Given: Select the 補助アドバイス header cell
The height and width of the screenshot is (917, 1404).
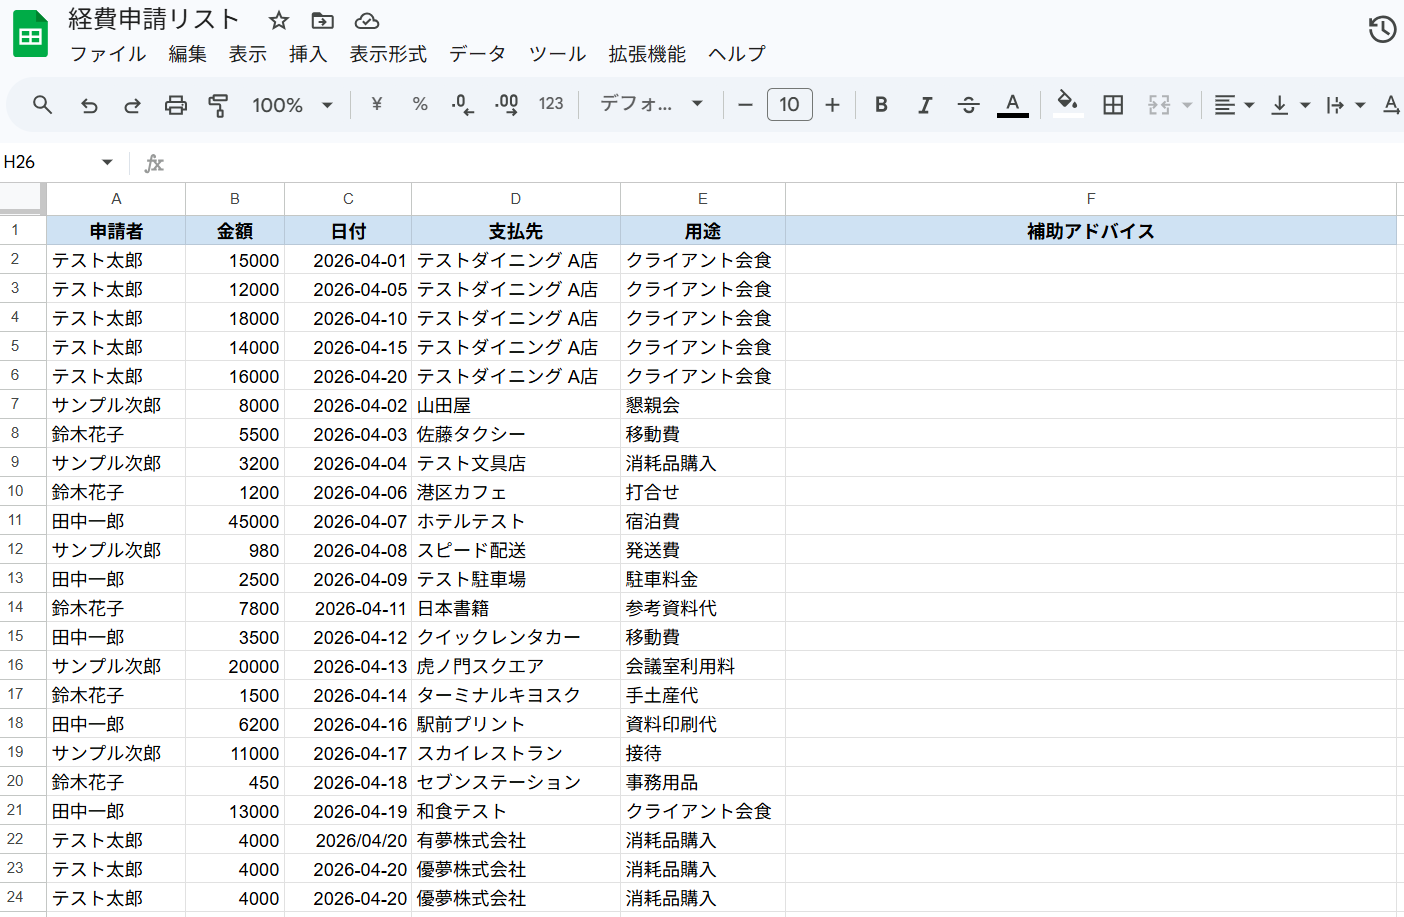Looking at the screenshot, I should (x=1091, y=231).
